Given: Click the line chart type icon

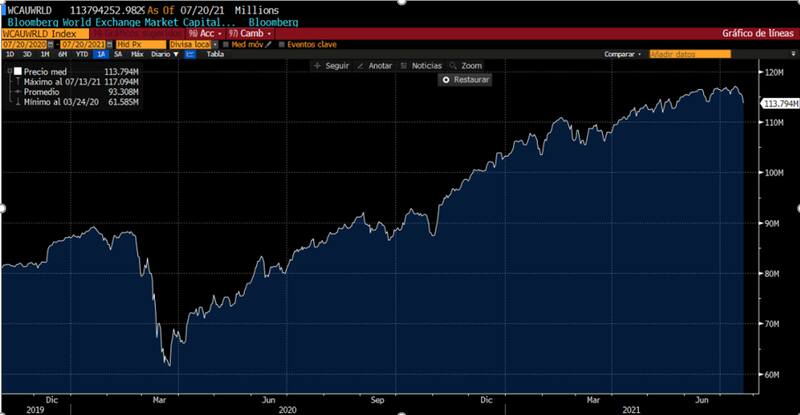Looking at the screenshot, I should [190, 54].
